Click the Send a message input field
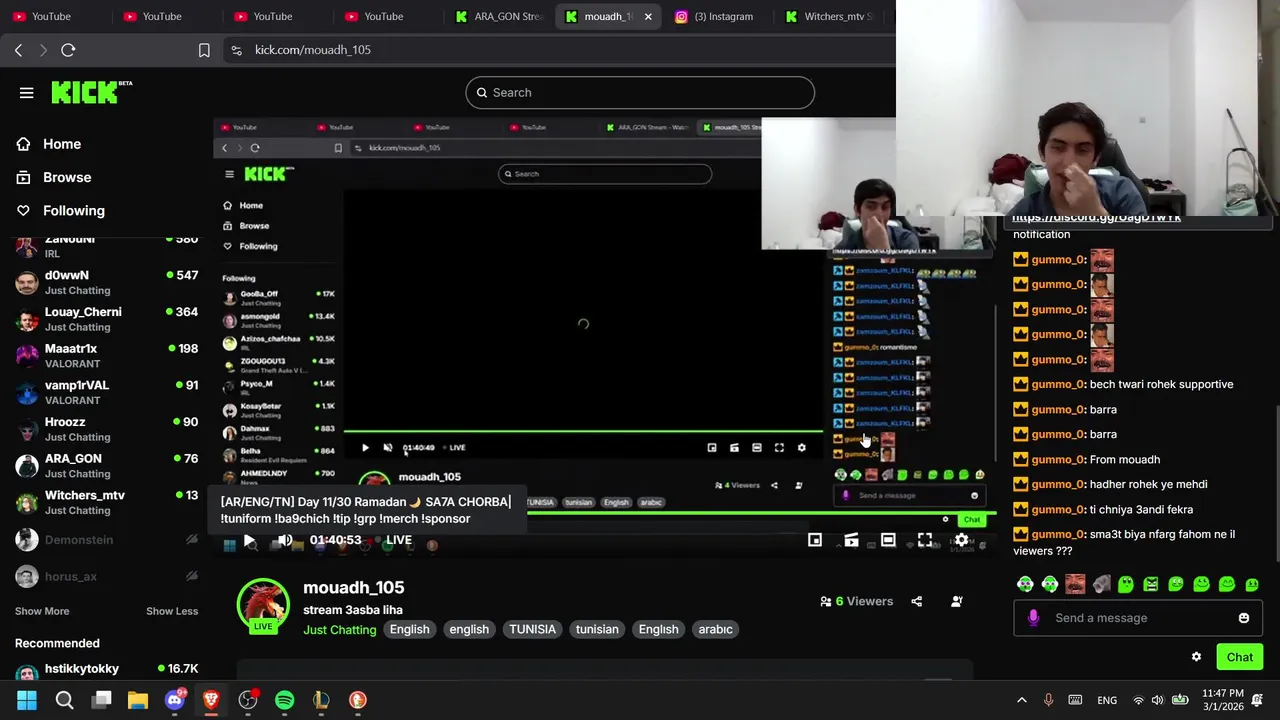The image size is (1280, 720). pos(1140,618)
